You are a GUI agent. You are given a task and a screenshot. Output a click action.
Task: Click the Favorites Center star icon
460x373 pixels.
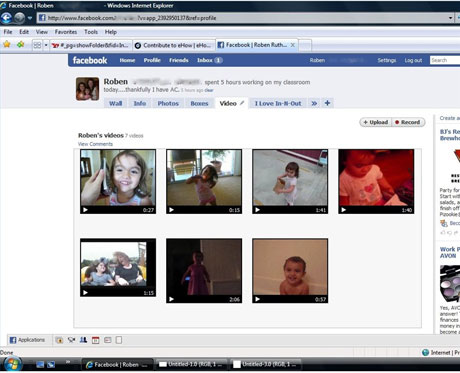click(x=7, y=45)
